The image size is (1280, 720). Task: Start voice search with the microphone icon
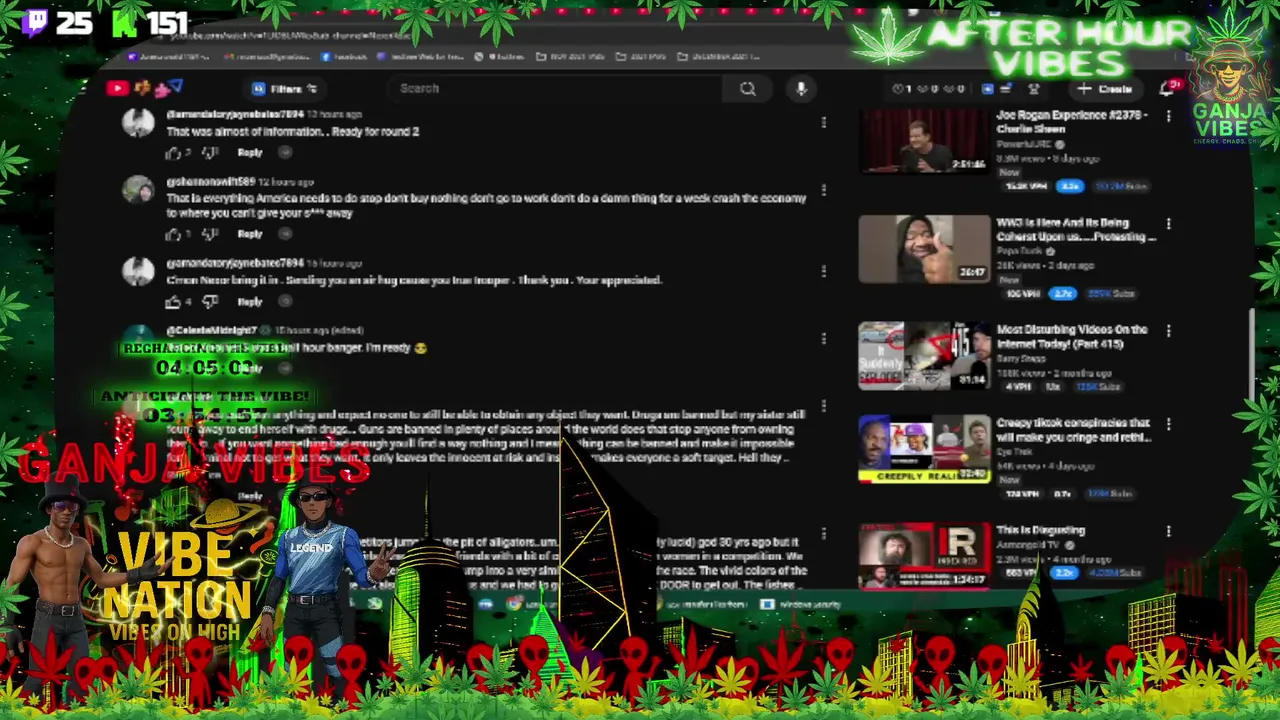click(801, 89)
